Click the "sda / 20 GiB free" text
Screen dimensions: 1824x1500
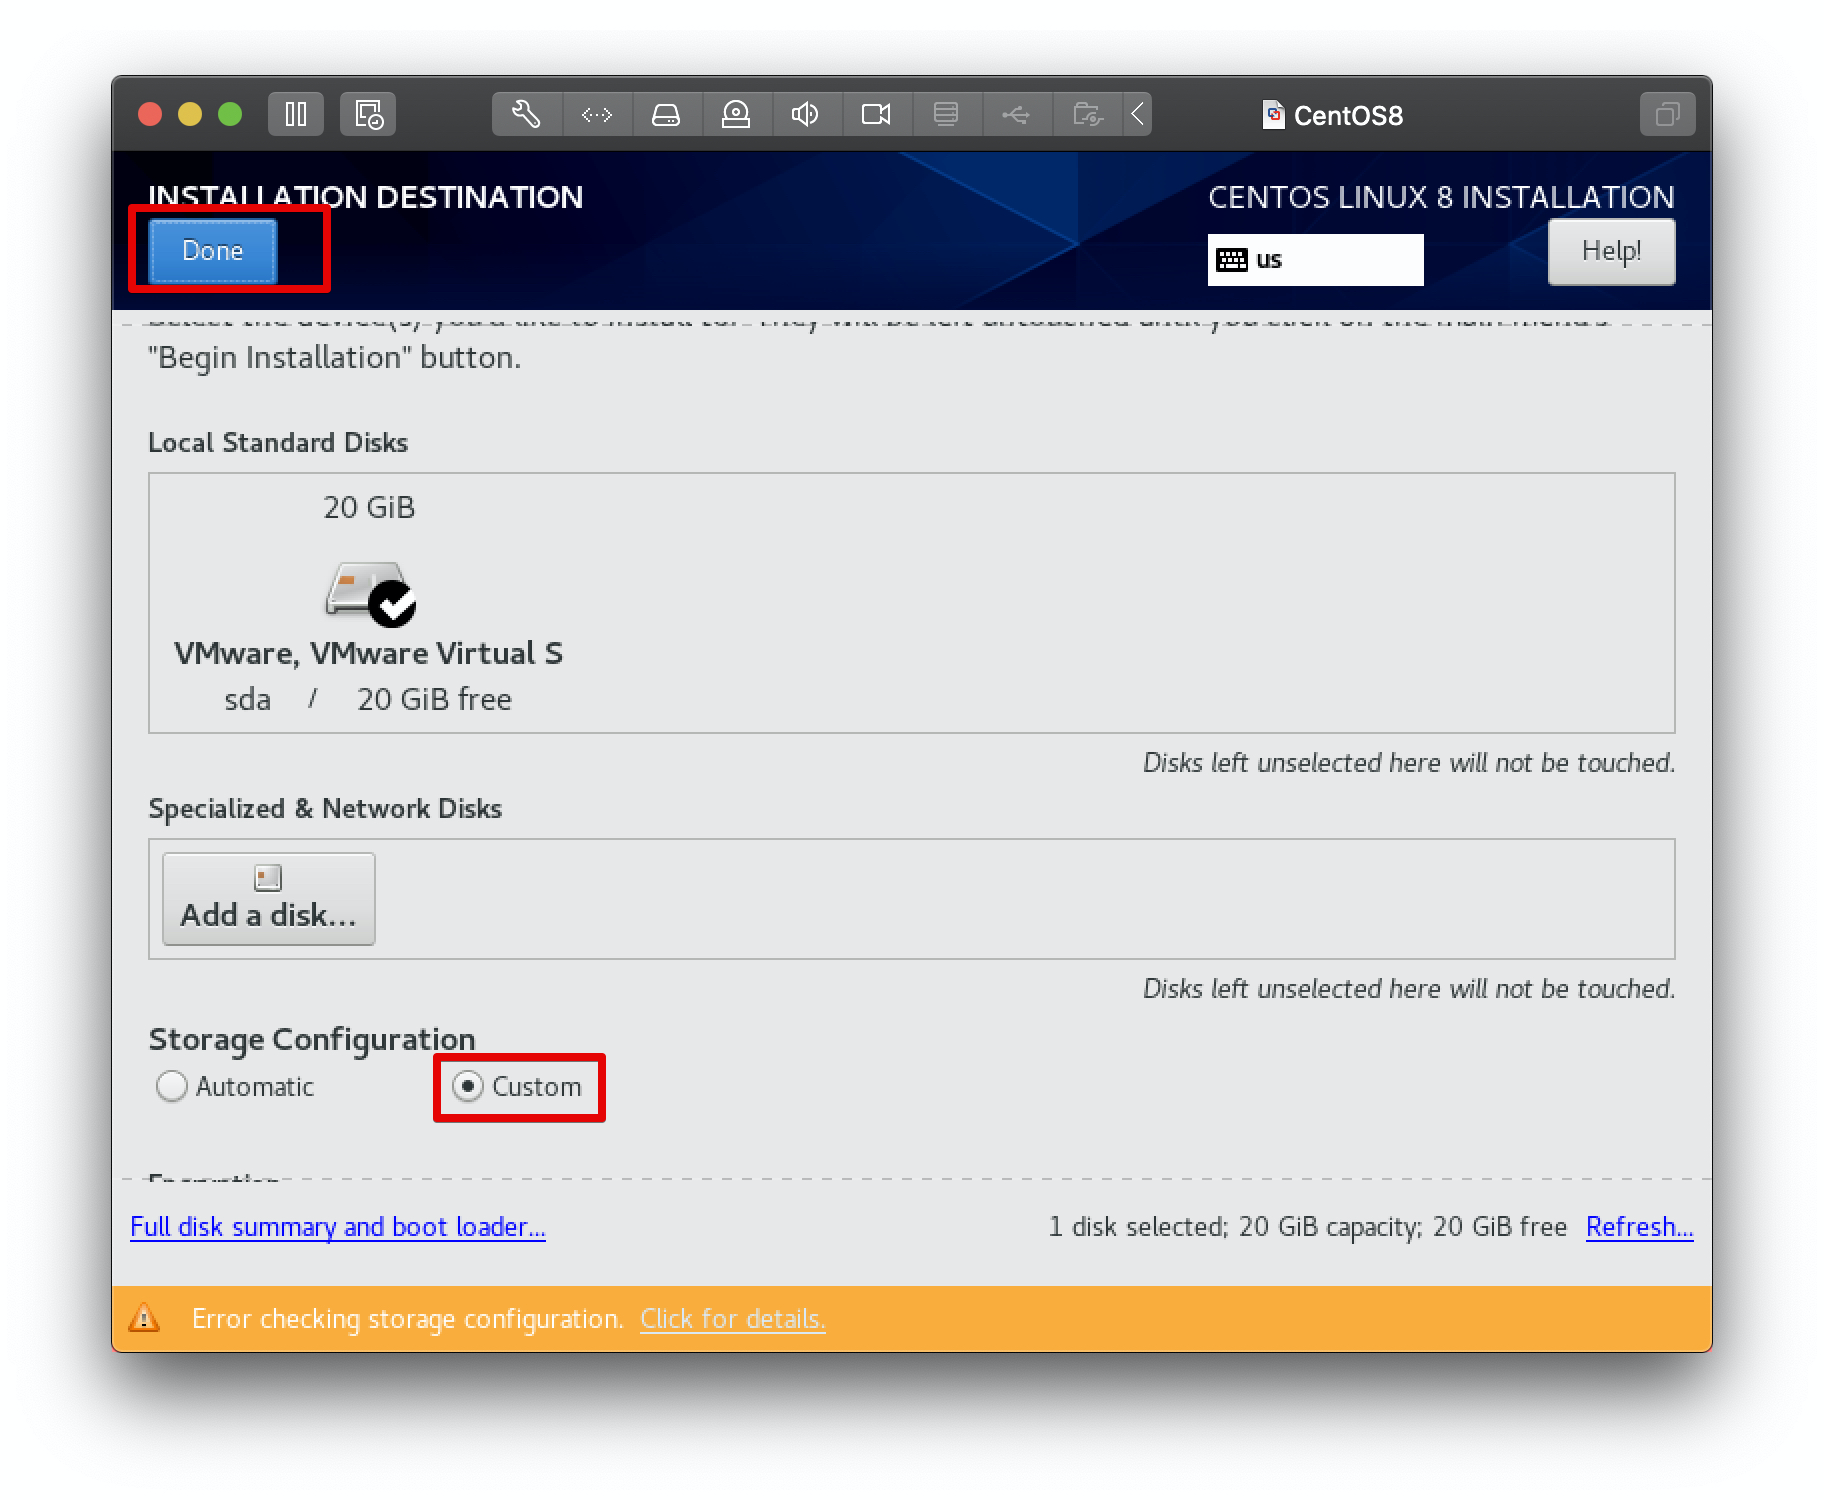coord(368,699)
